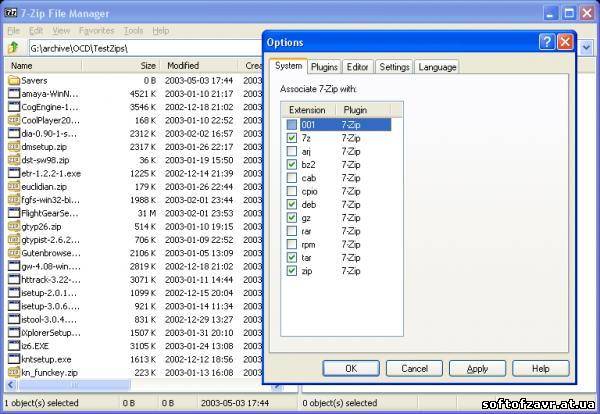Uncheck the gz extension checkbox
This screenshot has width=600, height=414.
292,218
